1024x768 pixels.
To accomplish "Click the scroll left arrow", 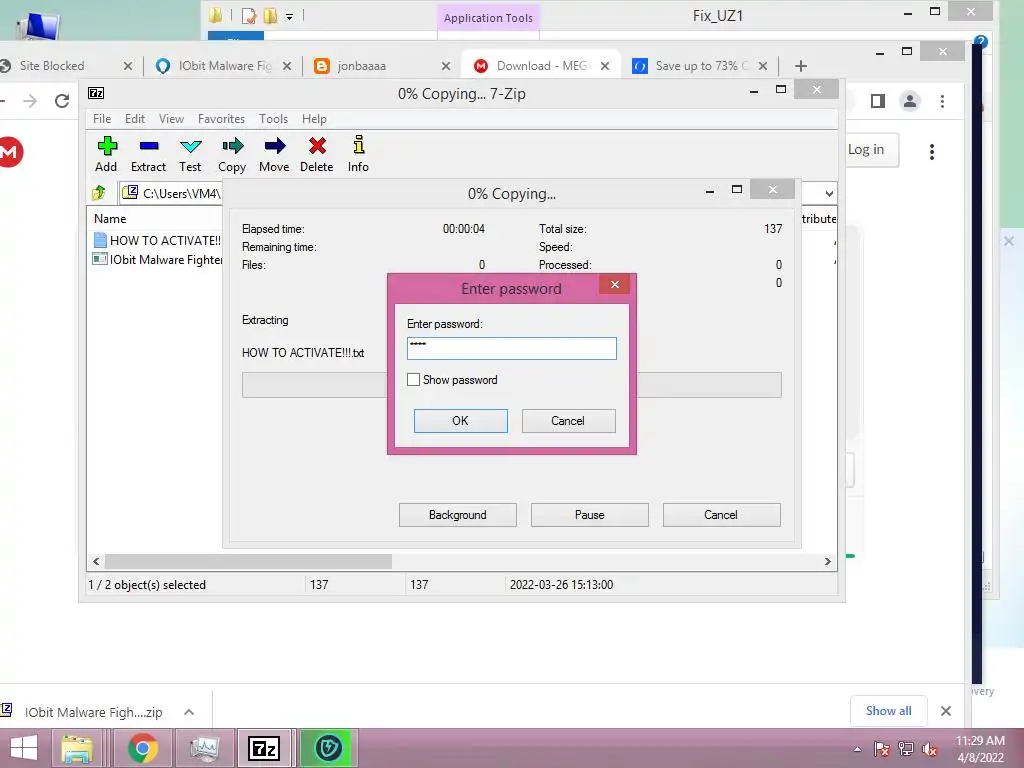I will click(x=97, y=561).
